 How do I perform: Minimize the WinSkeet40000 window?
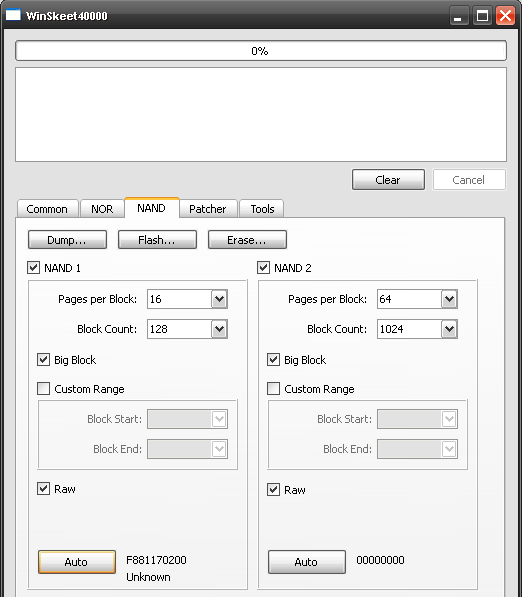458,16
